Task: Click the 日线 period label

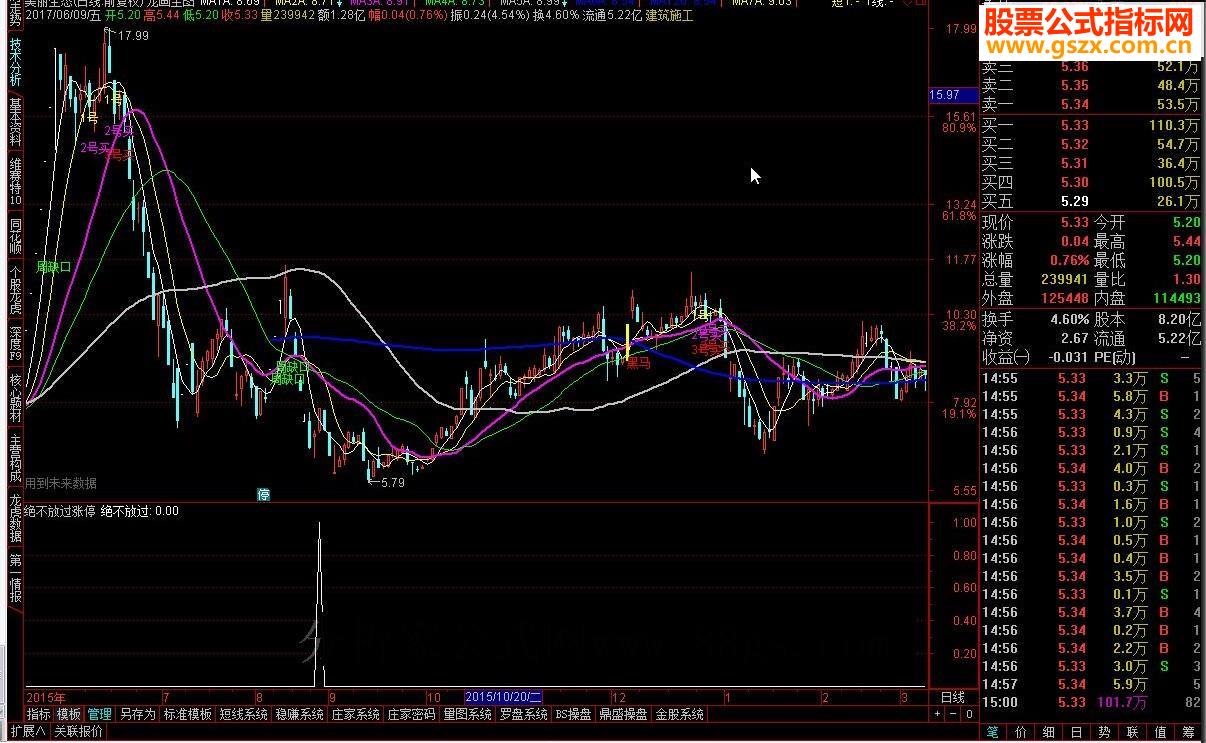Action: (x=952, y=697)
